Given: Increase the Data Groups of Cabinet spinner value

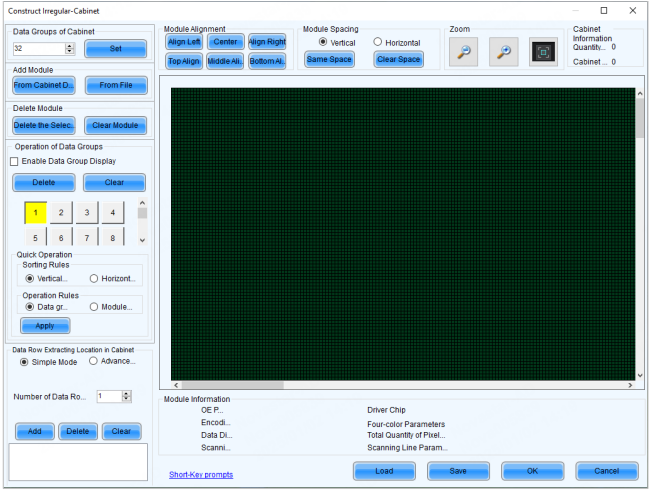Looking at the screenshot, I should [69, 44].
